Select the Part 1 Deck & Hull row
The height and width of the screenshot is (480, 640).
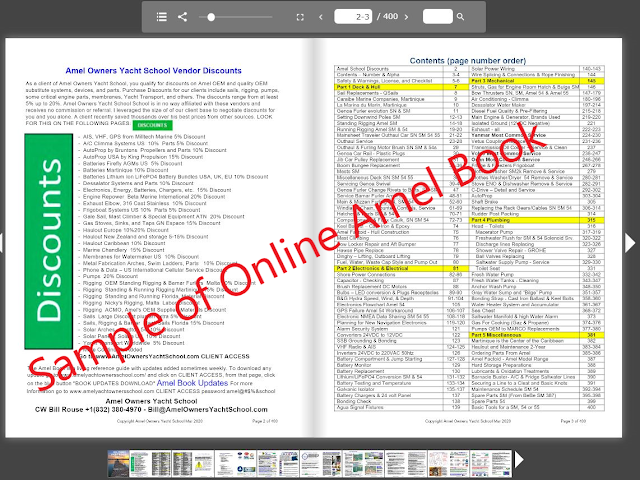[x=402, y=87]
